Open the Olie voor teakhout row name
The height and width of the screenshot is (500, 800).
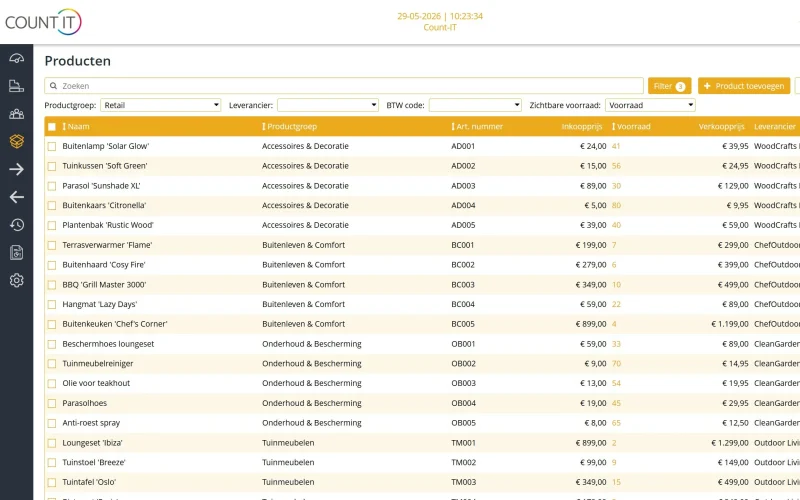tap(96, 383)
